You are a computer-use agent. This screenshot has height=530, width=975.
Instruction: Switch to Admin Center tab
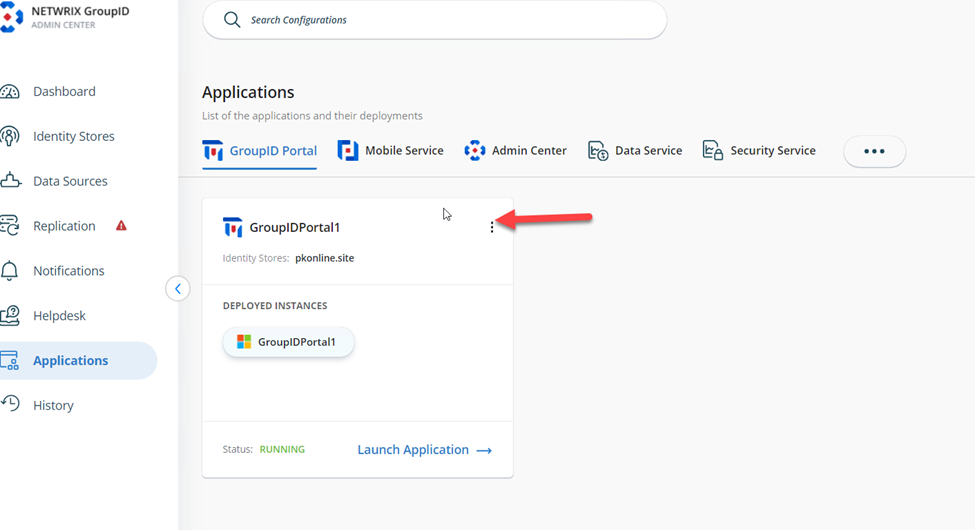click(x=515, y=151)
